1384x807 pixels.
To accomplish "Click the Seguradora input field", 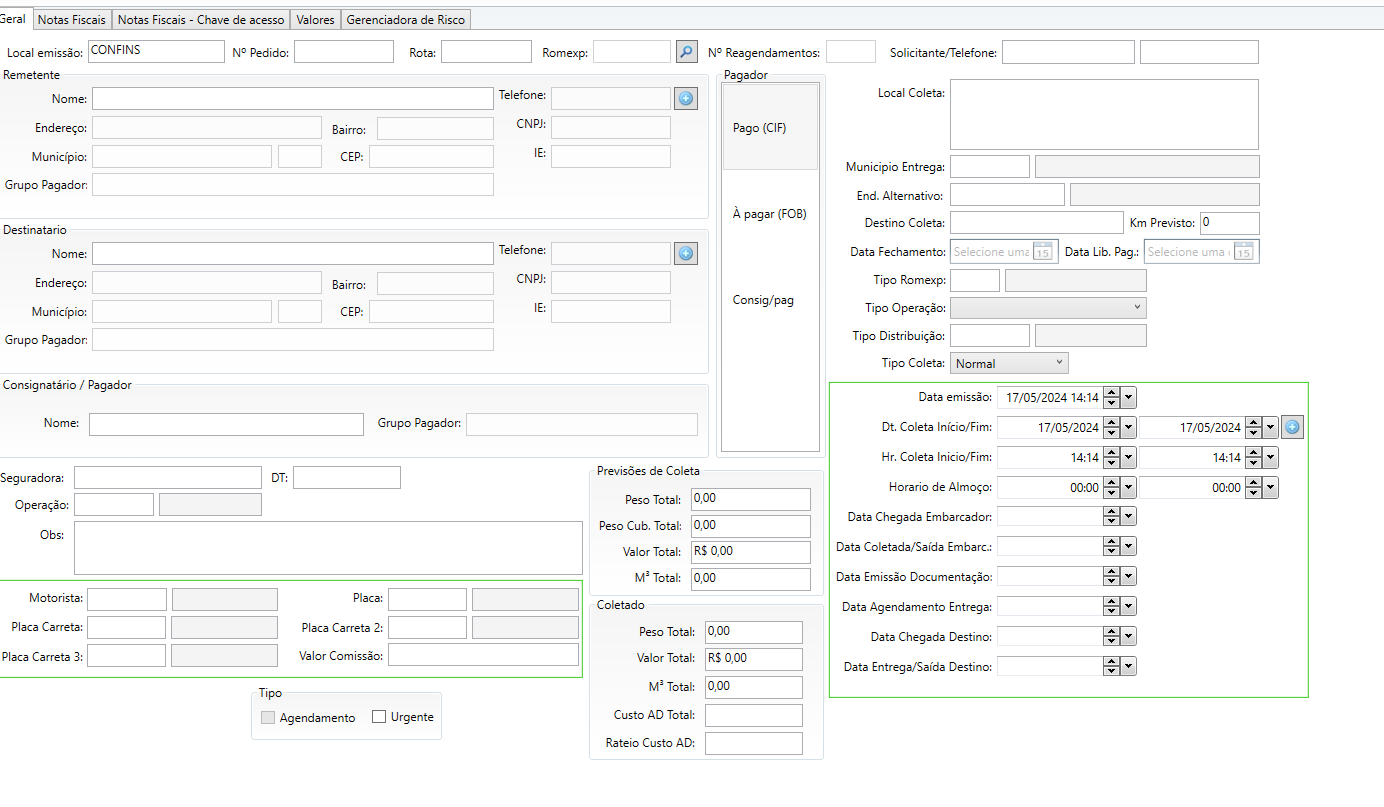I will click(167, 477).
